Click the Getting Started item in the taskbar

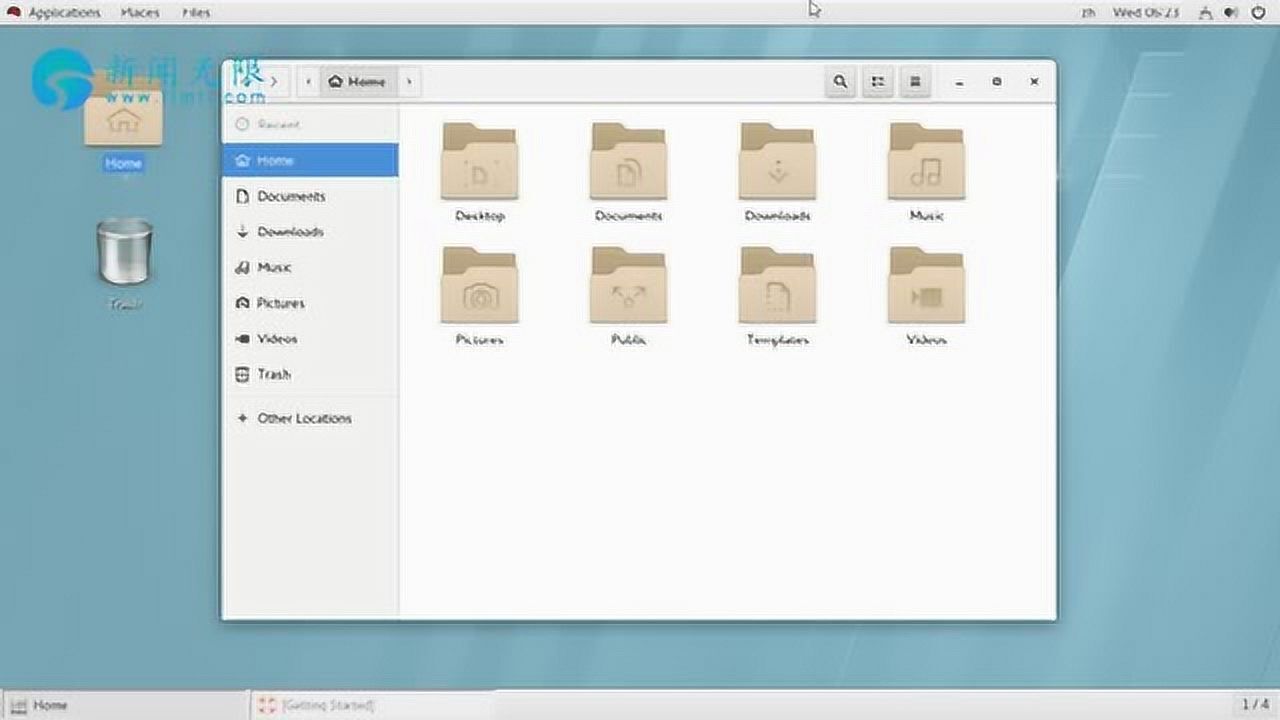(320, 705)
